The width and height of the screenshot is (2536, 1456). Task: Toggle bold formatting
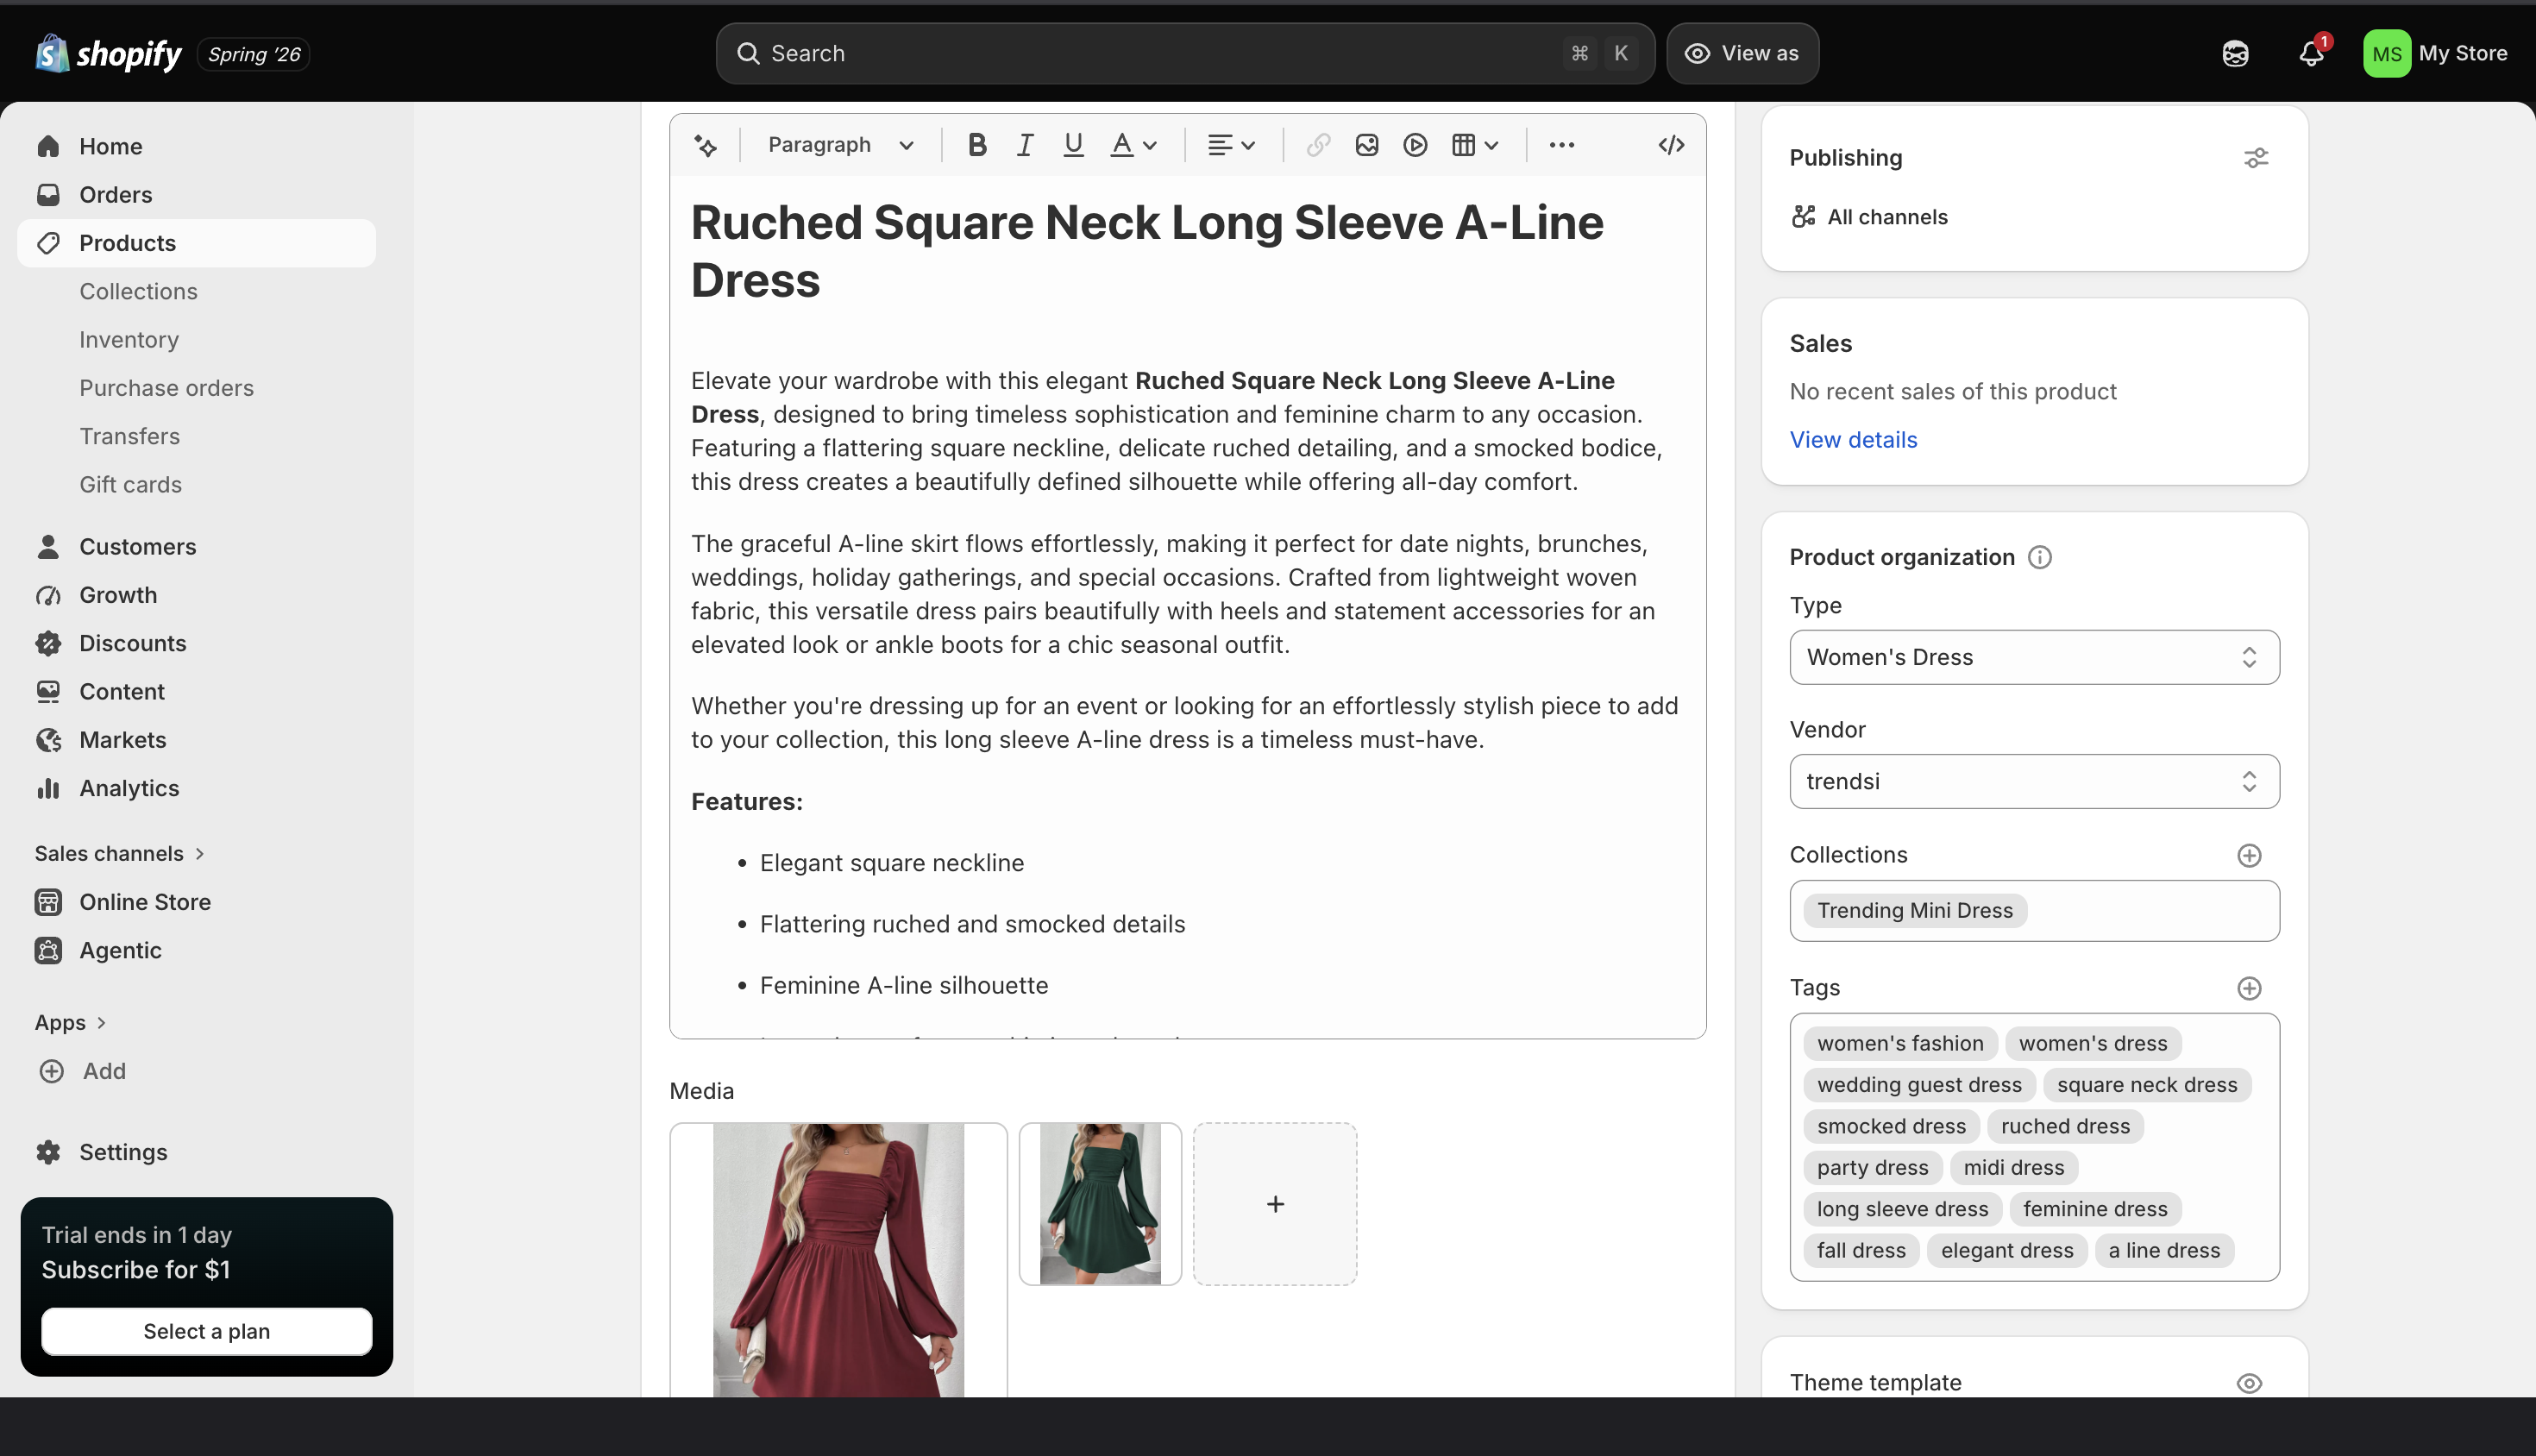coord(977,145)
